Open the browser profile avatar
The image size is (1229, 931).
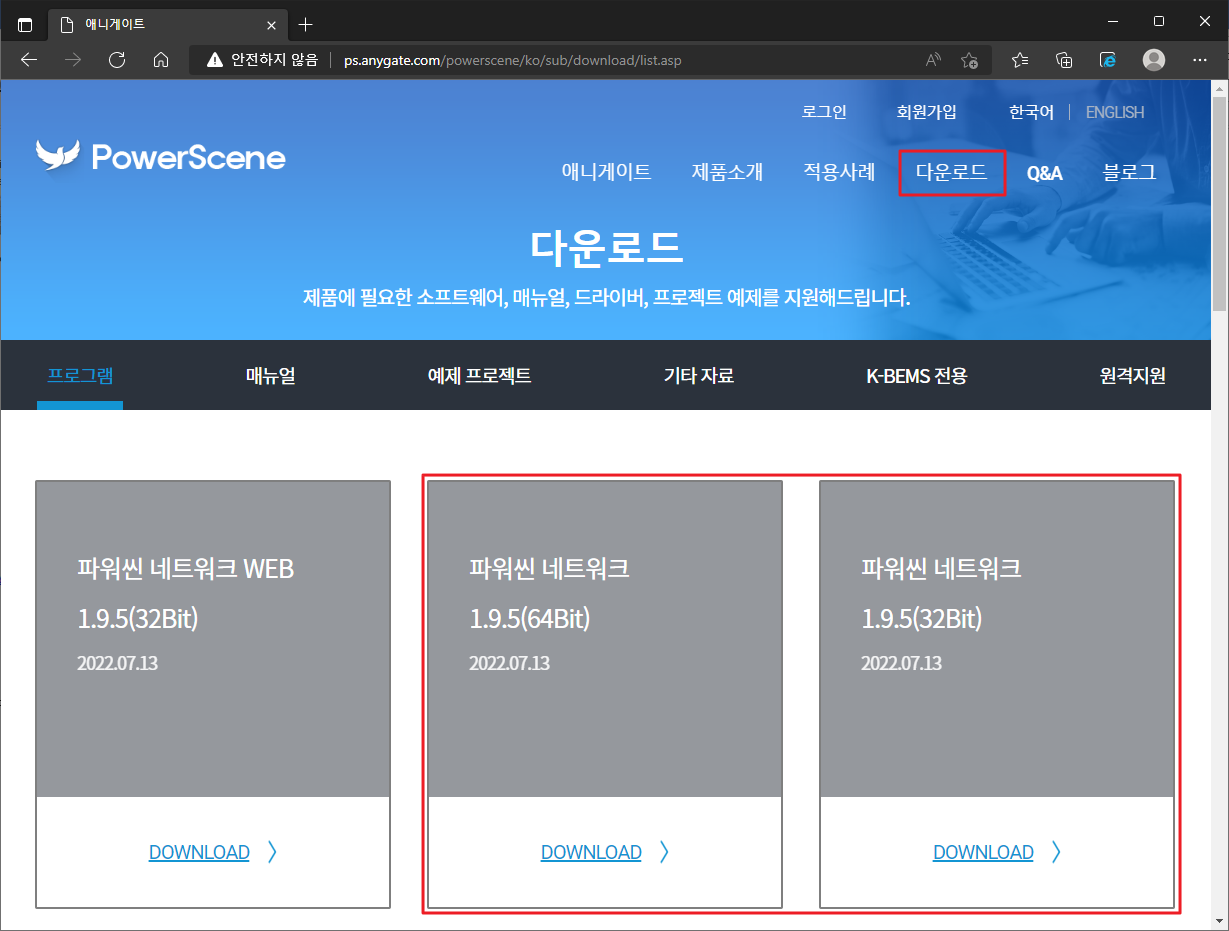(x=1154, y=60)
